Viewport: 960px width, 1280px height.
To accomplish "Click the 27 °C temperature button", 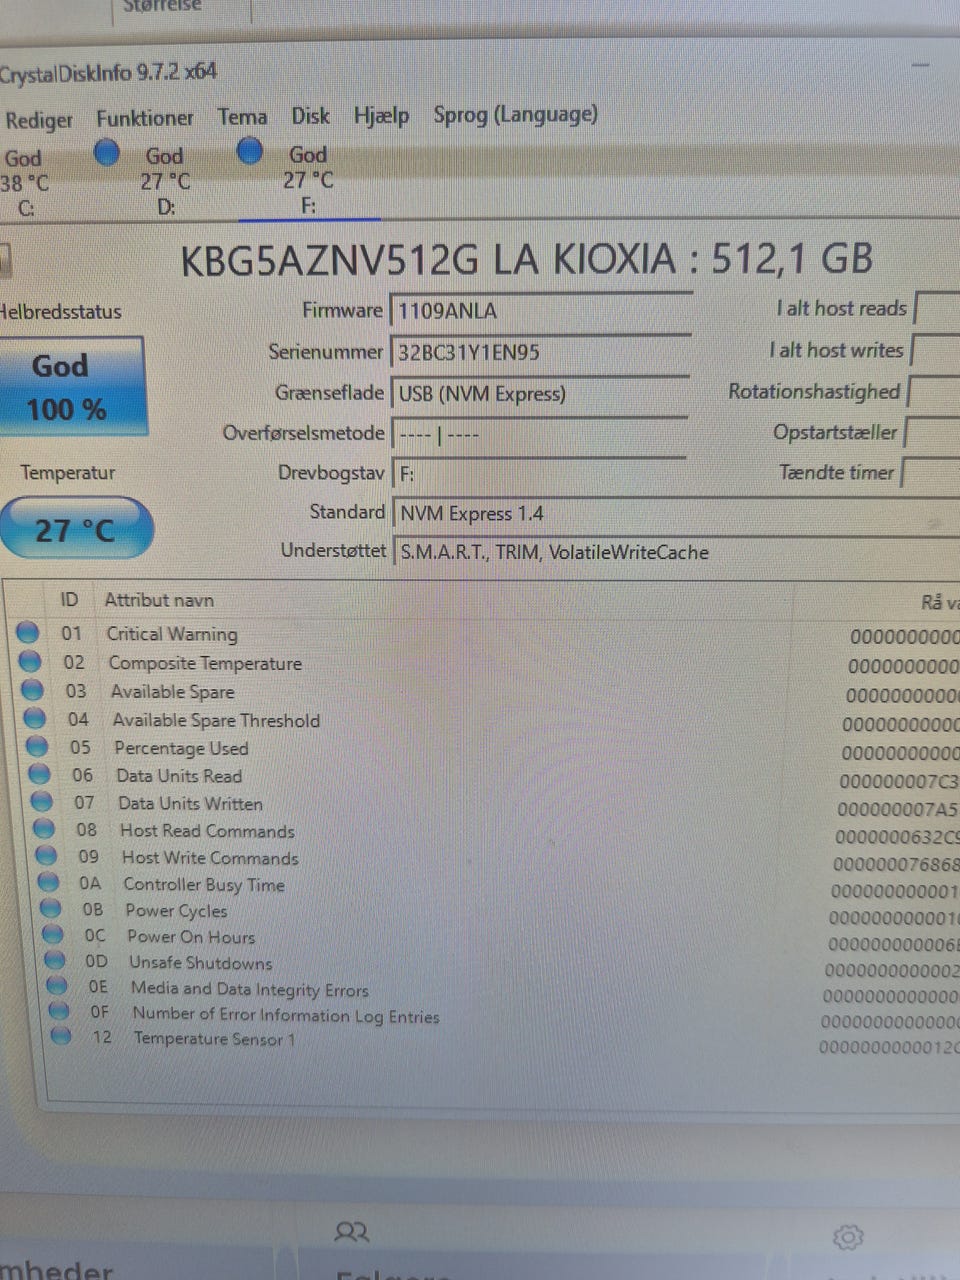I will pos(76,529).
